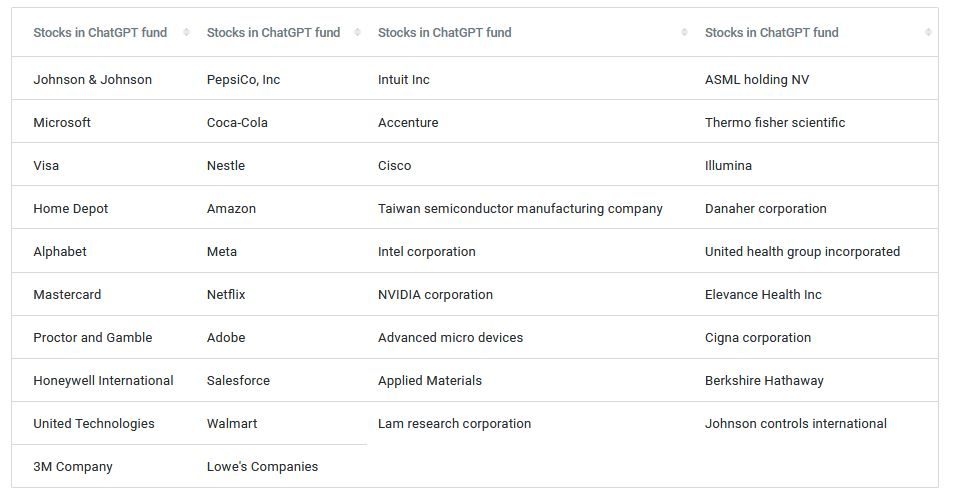This screenshot has width=959, height=501.
Task: Click the 3M Company cell
Action: click(x=98, y=466)
